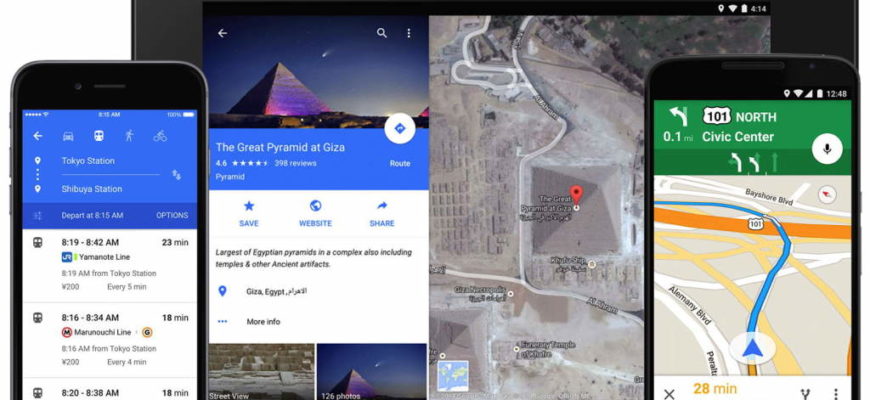Choose the Yamanote Line 8:19 route

110,266
